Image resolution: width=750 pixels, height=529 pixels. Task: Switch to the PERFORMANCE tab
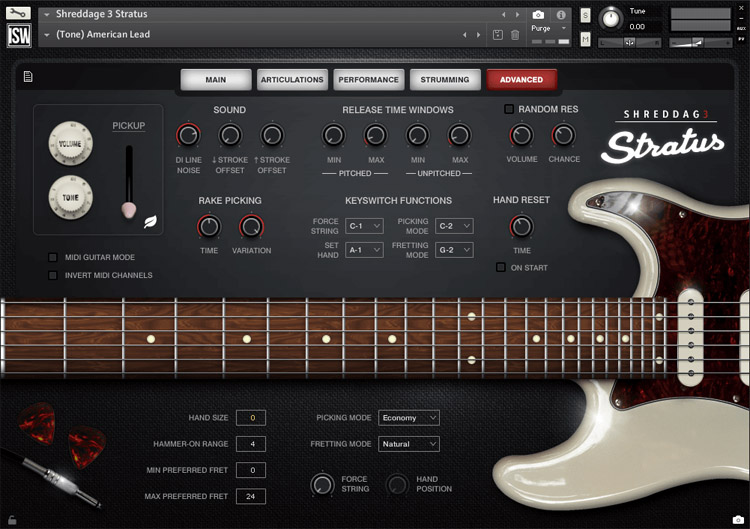[368, 79]
